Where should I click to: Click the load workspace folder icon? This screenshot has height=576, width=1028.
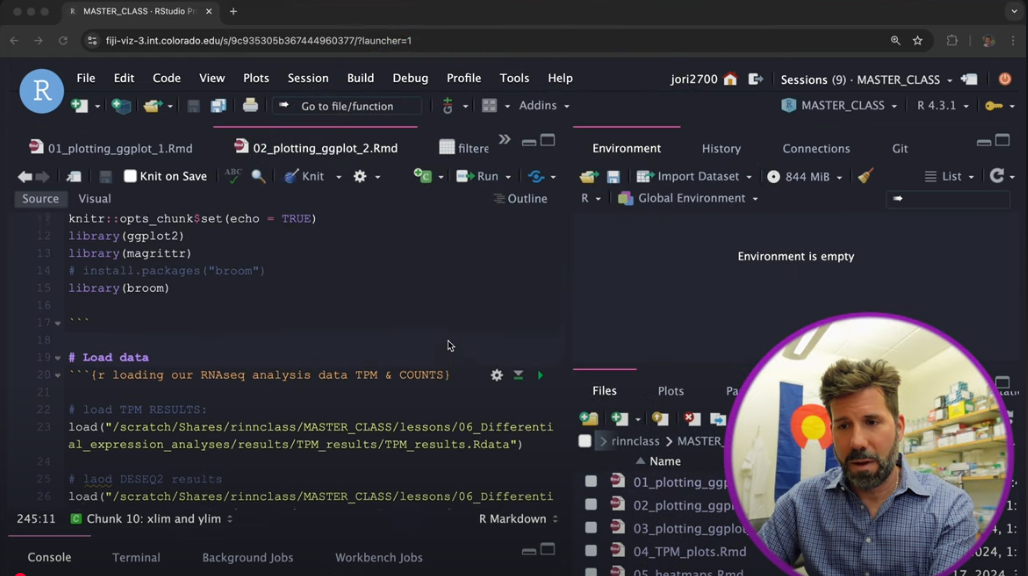(588, 176)
